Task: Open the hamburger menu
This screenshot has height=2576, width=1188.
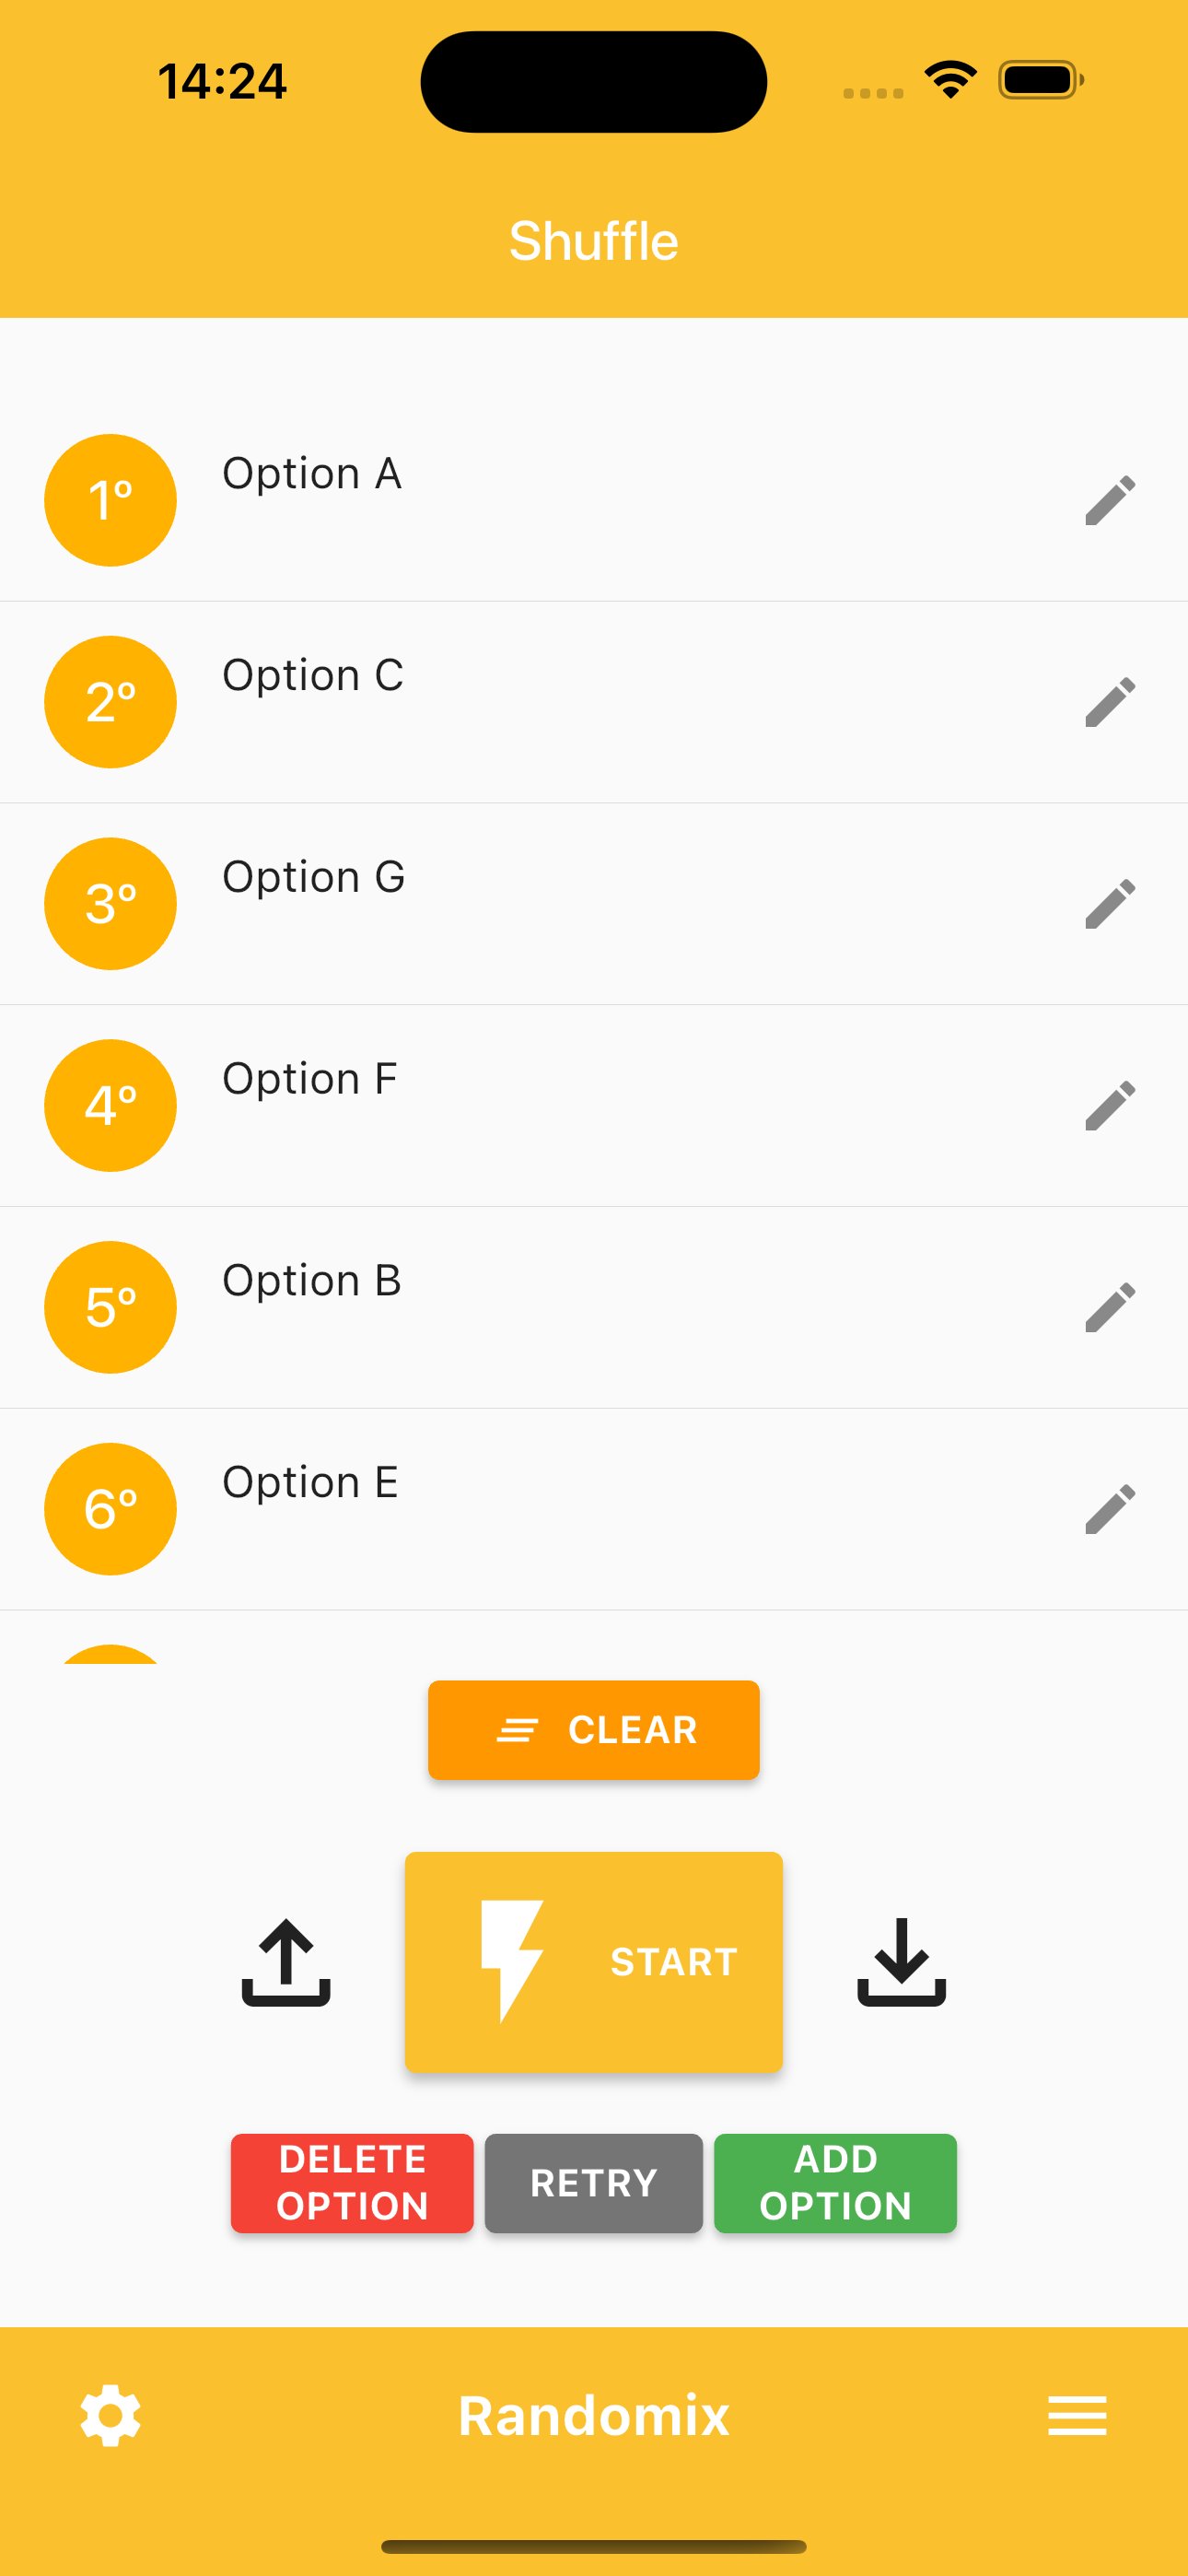Action: 1077,2416
